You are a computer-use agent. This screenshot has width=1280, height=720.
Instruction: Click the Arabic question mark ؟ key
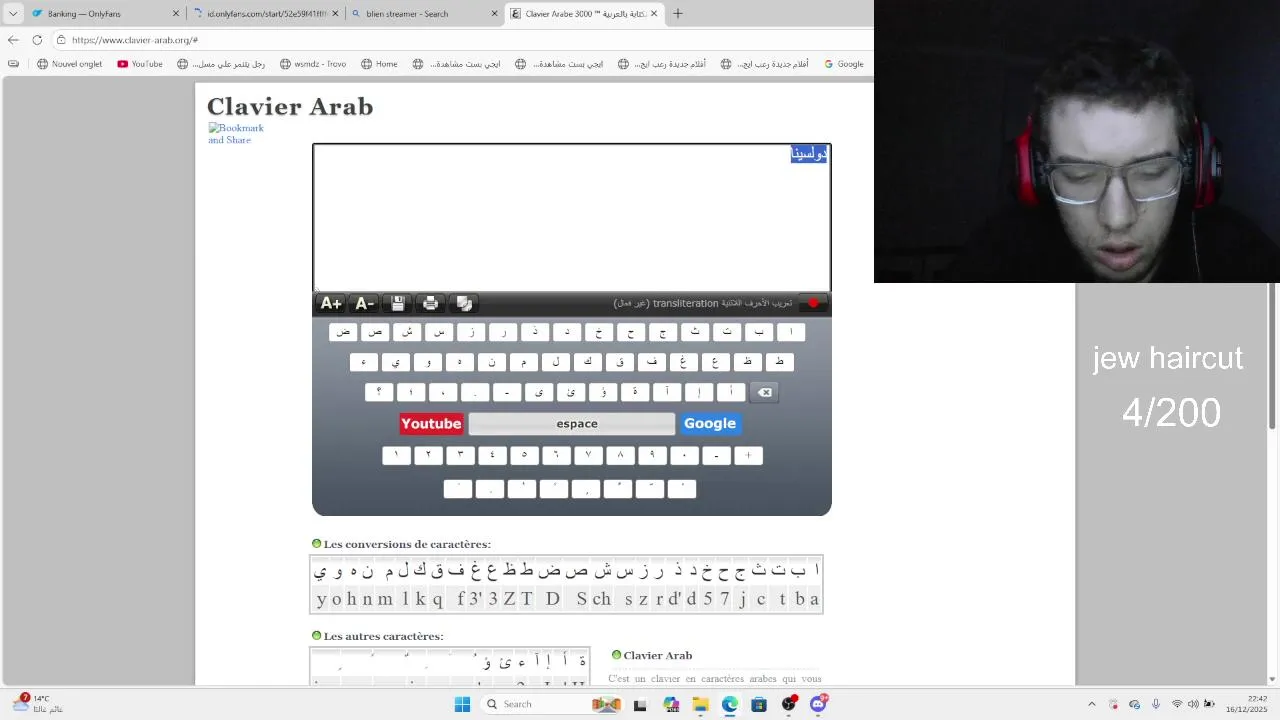pyautogui.click(x=378, y=392)
